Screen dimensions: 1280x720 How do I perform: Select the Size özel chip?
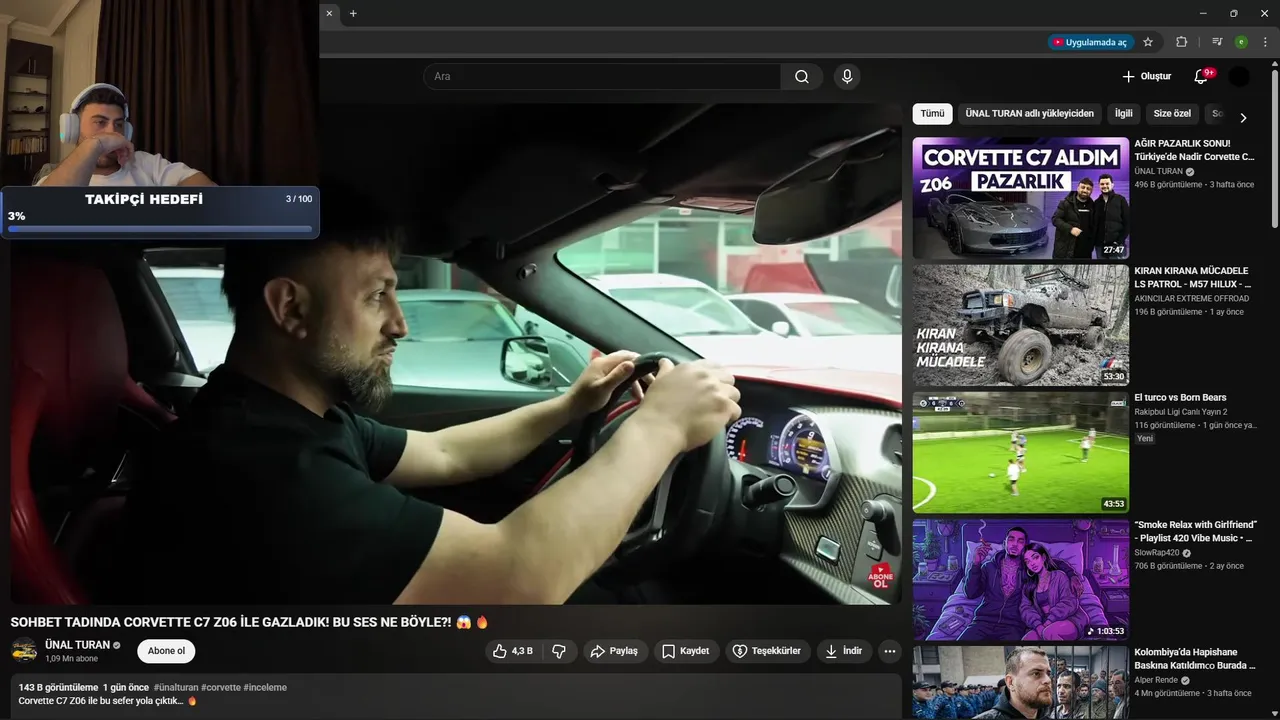(x=1172, y=114)
